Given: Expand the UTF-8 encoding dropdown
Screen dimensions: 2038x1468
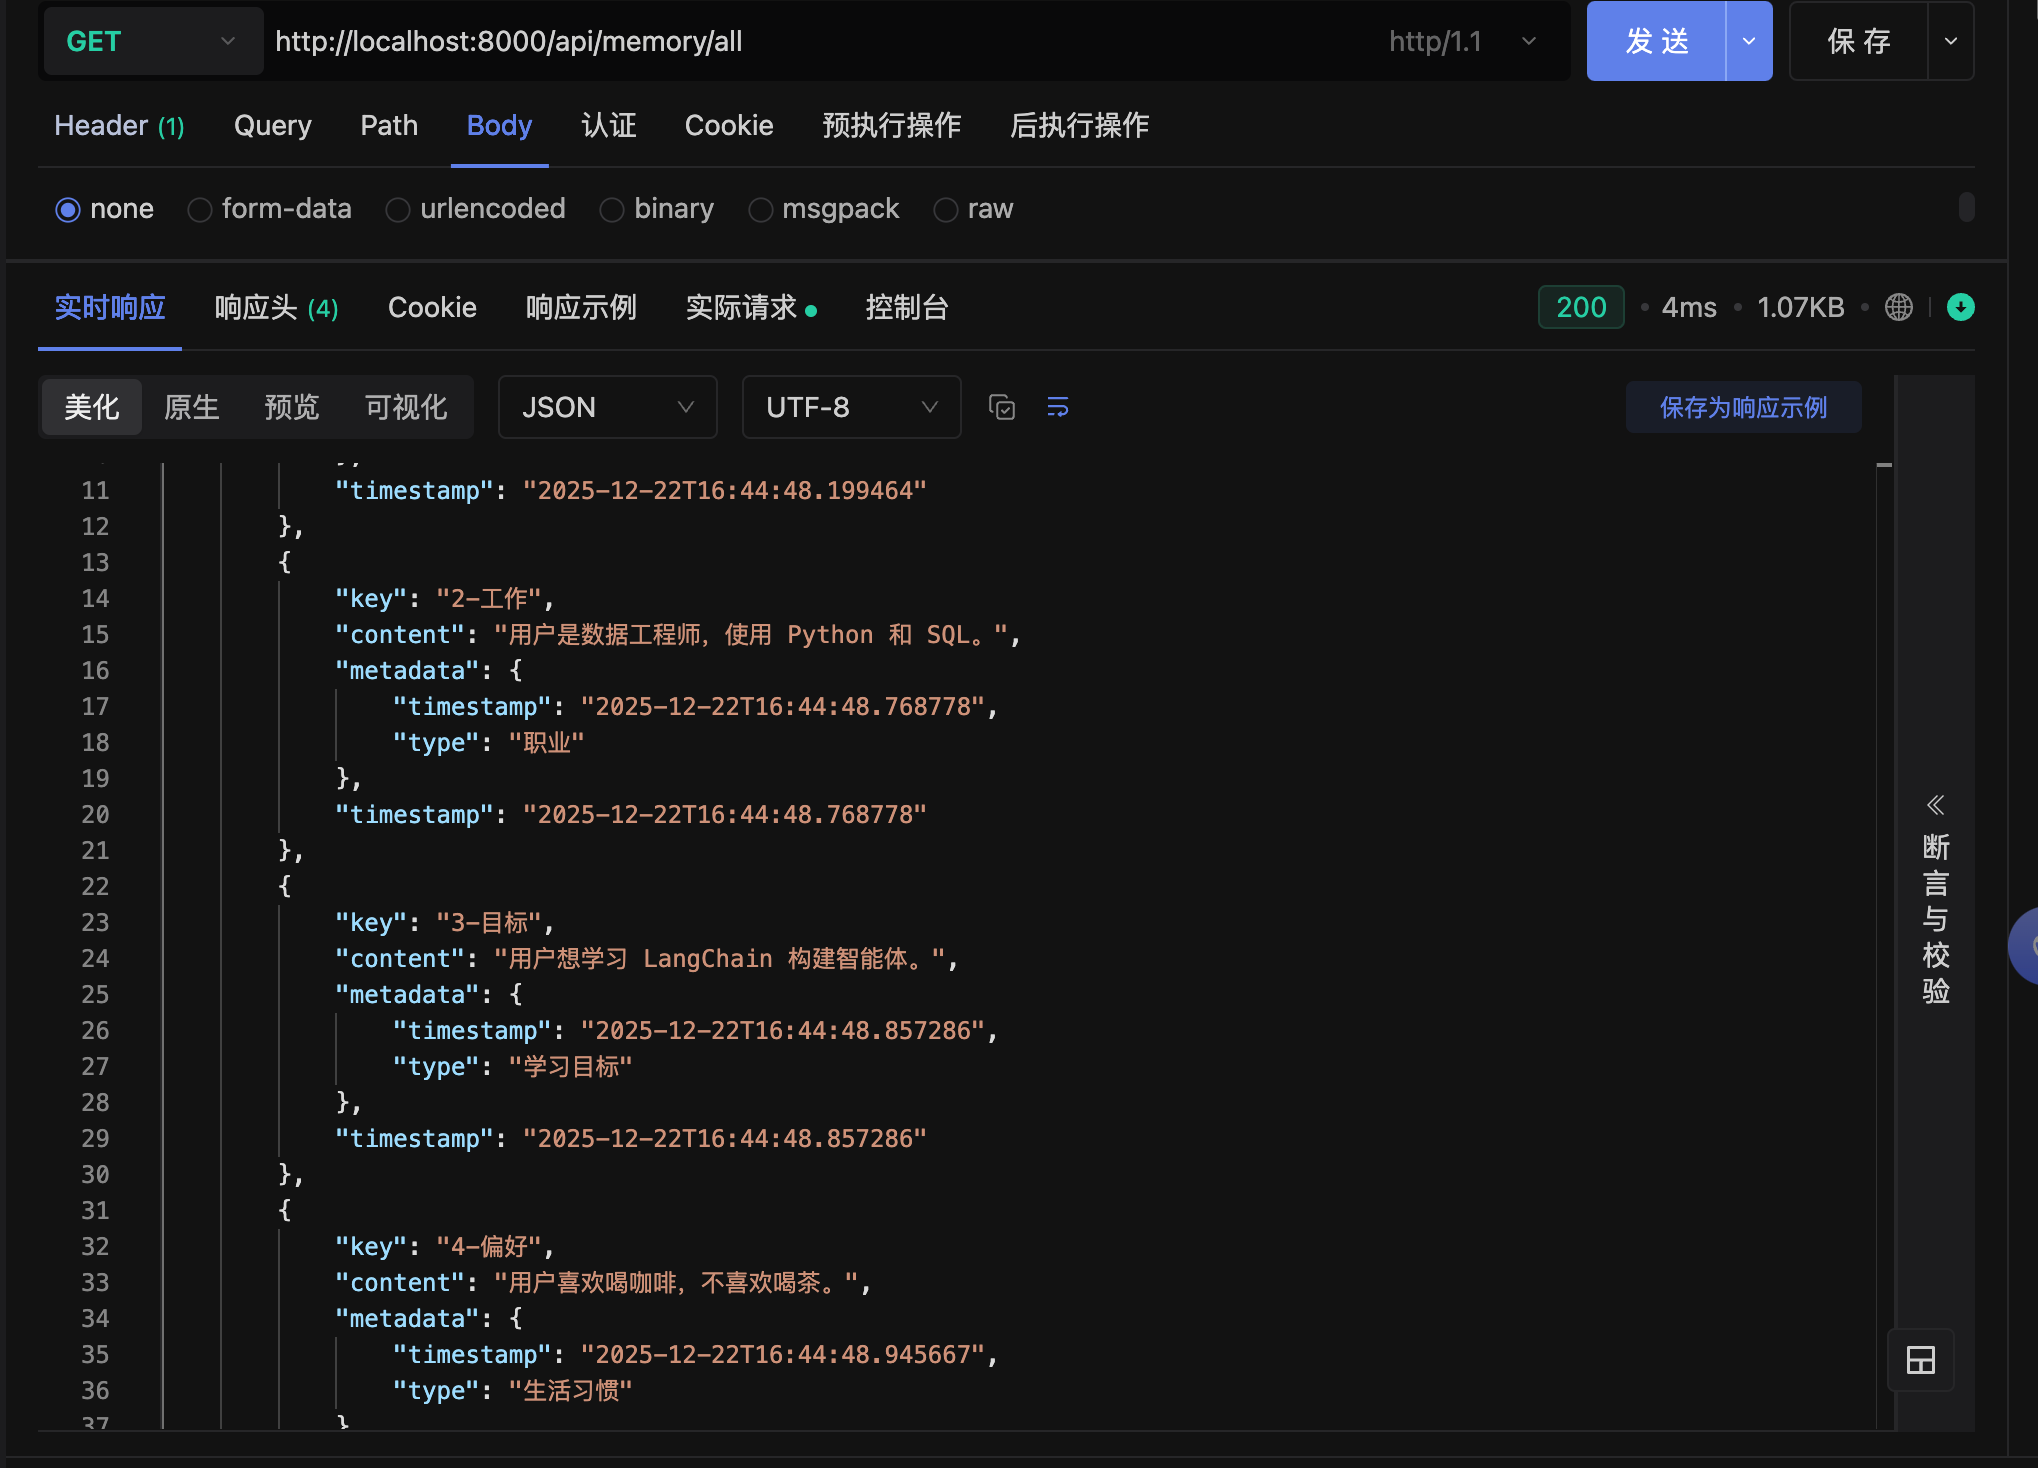Looking at the screenshot, I should pos(851,407).
